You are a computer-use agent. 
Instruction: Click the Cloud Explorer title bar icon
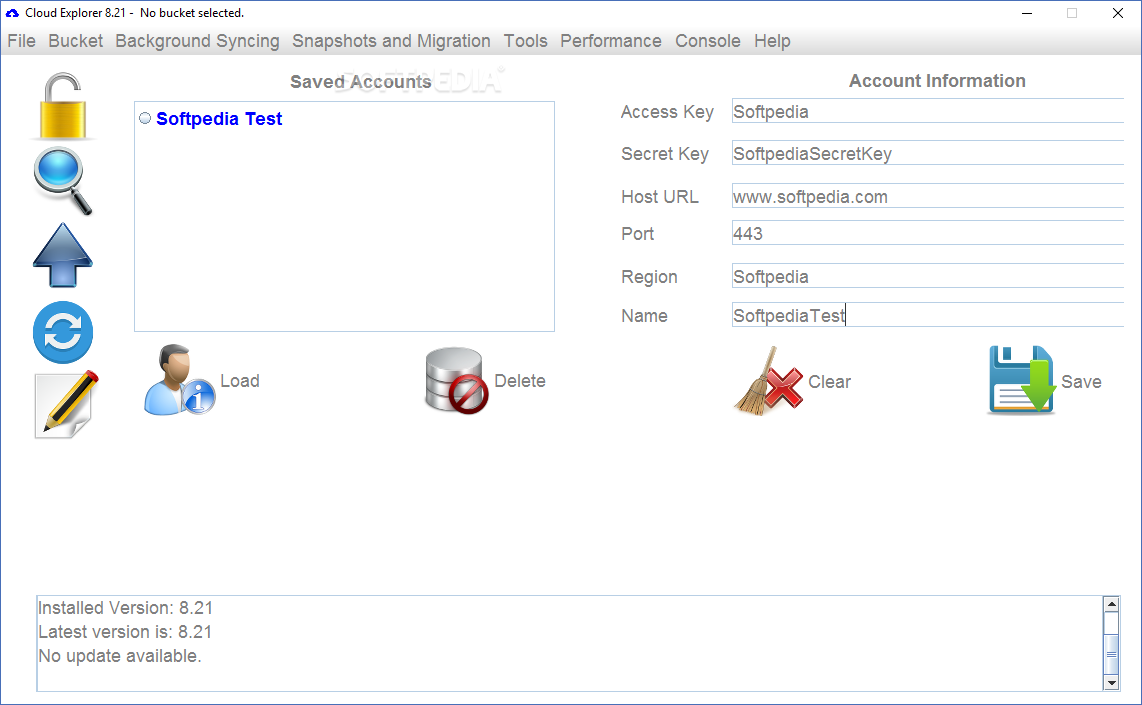click(12, 13)
